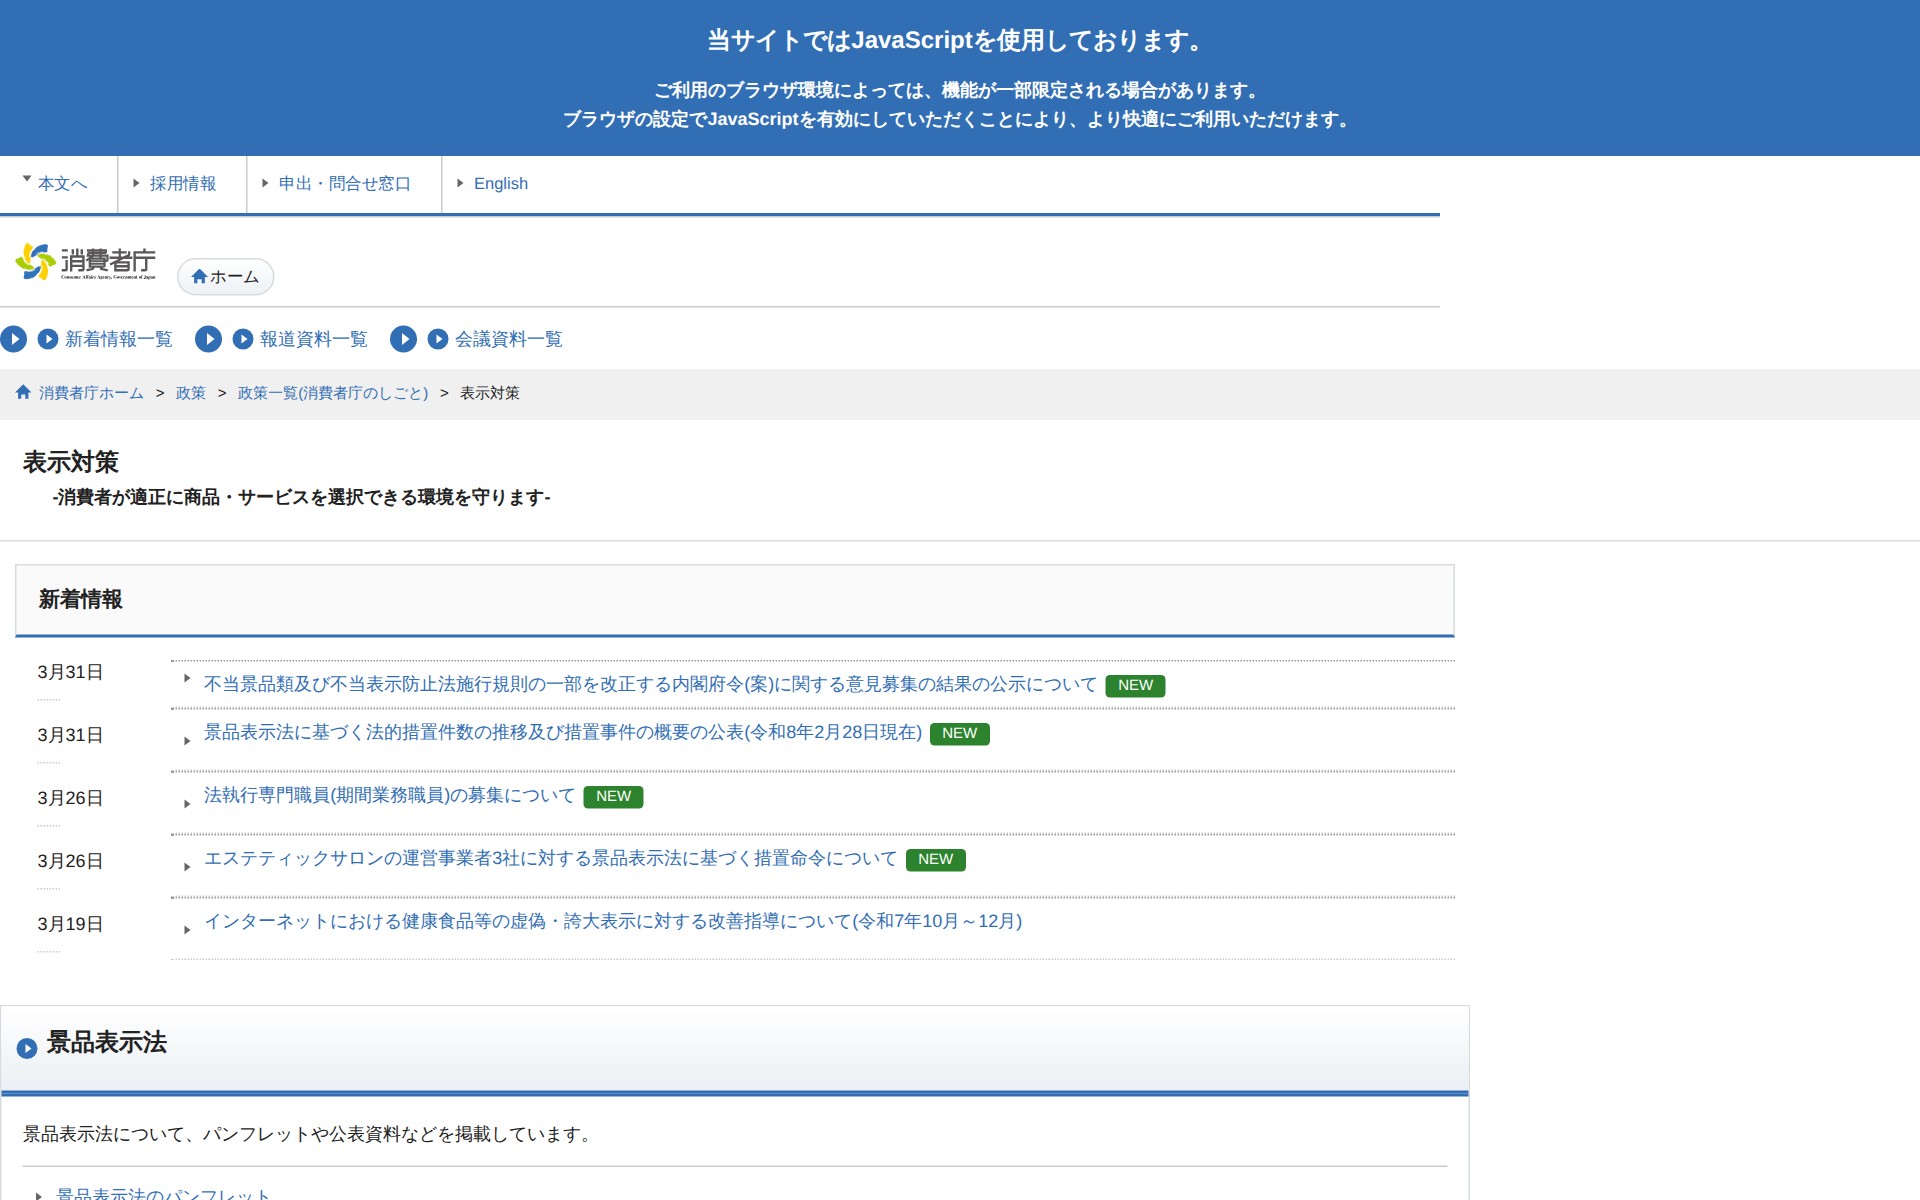
Task: Click the large play circle before 会議資料一覧
Action: 403,339
